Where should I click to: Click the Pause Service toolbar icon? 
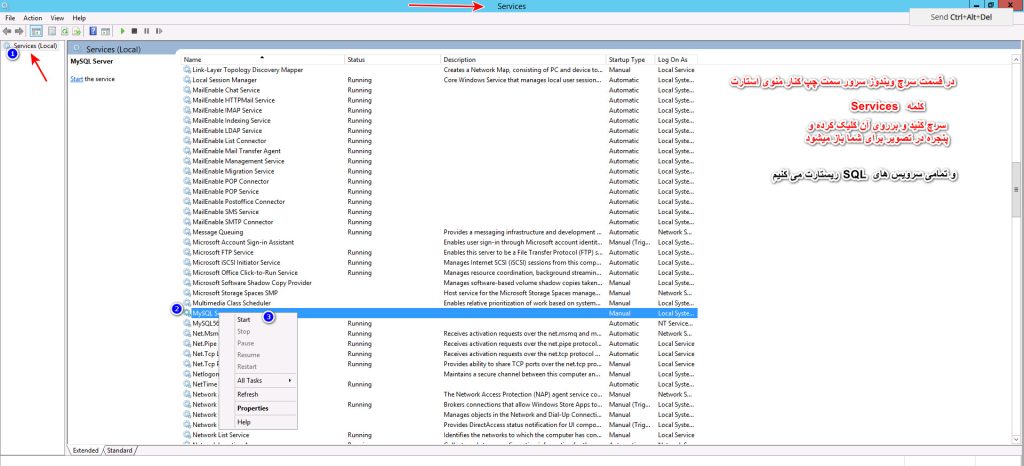point(146,31)
